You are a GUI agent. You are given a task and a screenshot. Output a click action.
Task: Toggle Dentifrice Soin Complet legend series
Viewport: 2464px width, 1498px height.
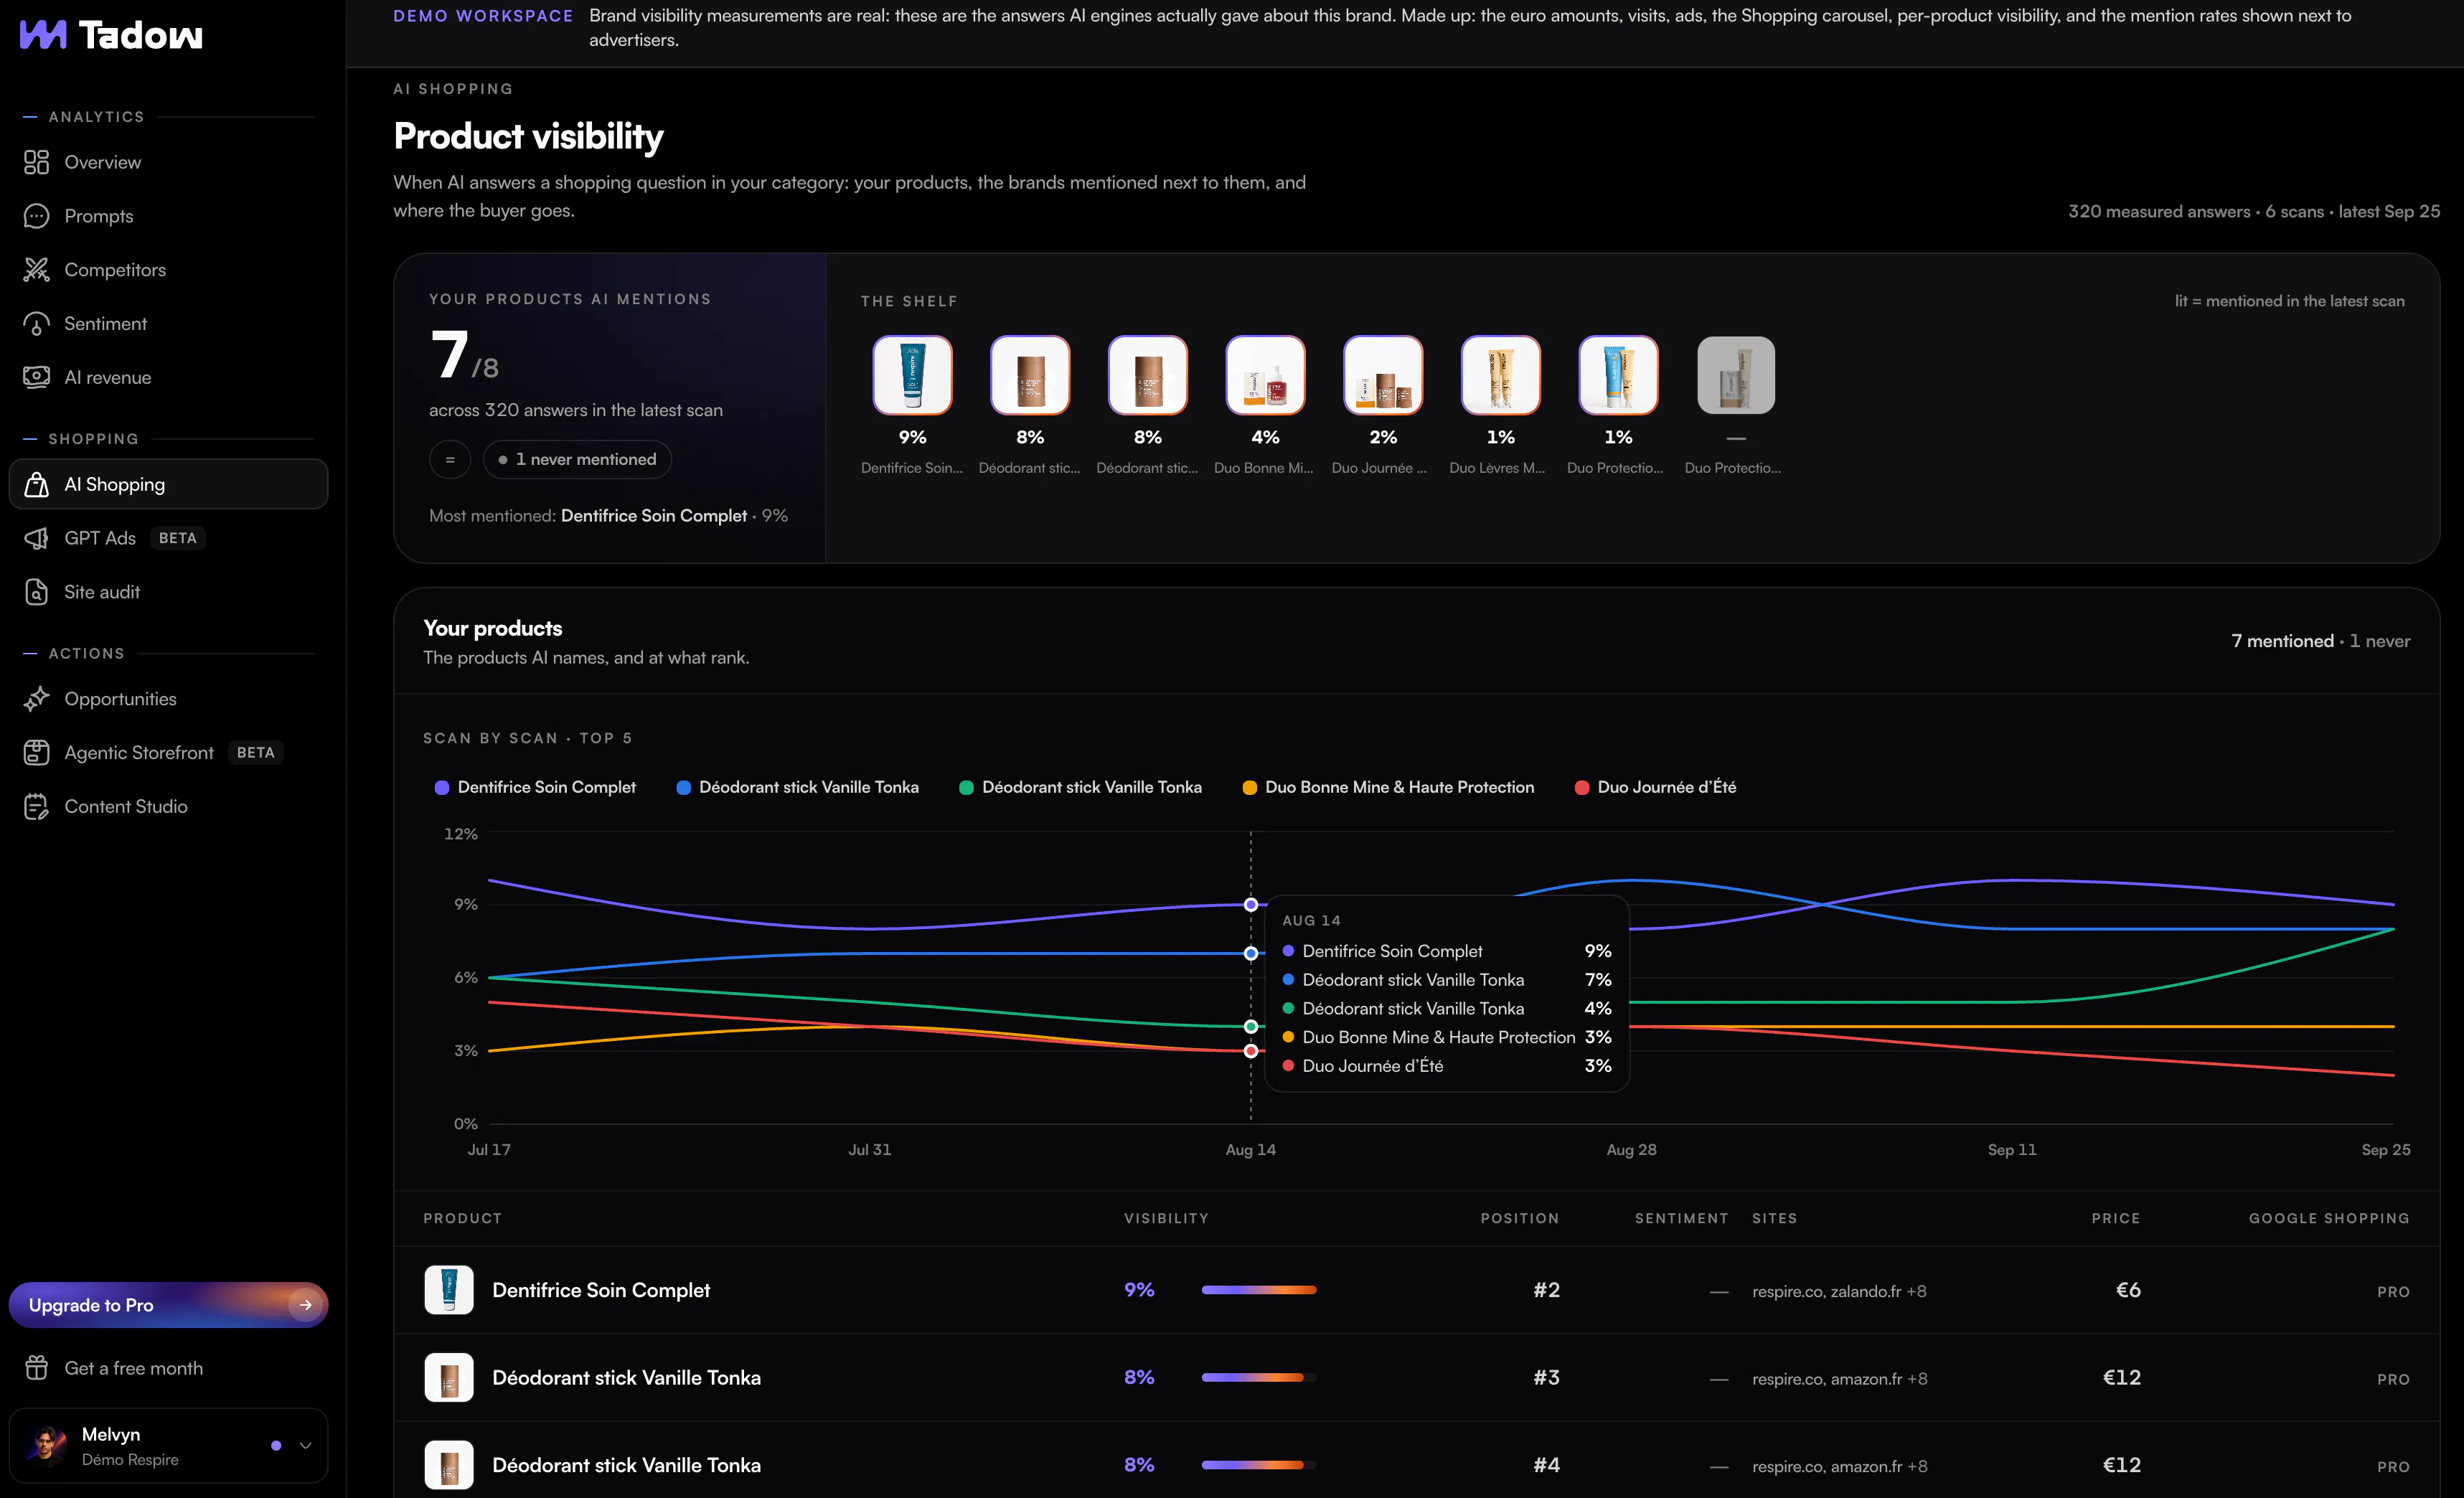pyautogui.click(x=535, y=787)
